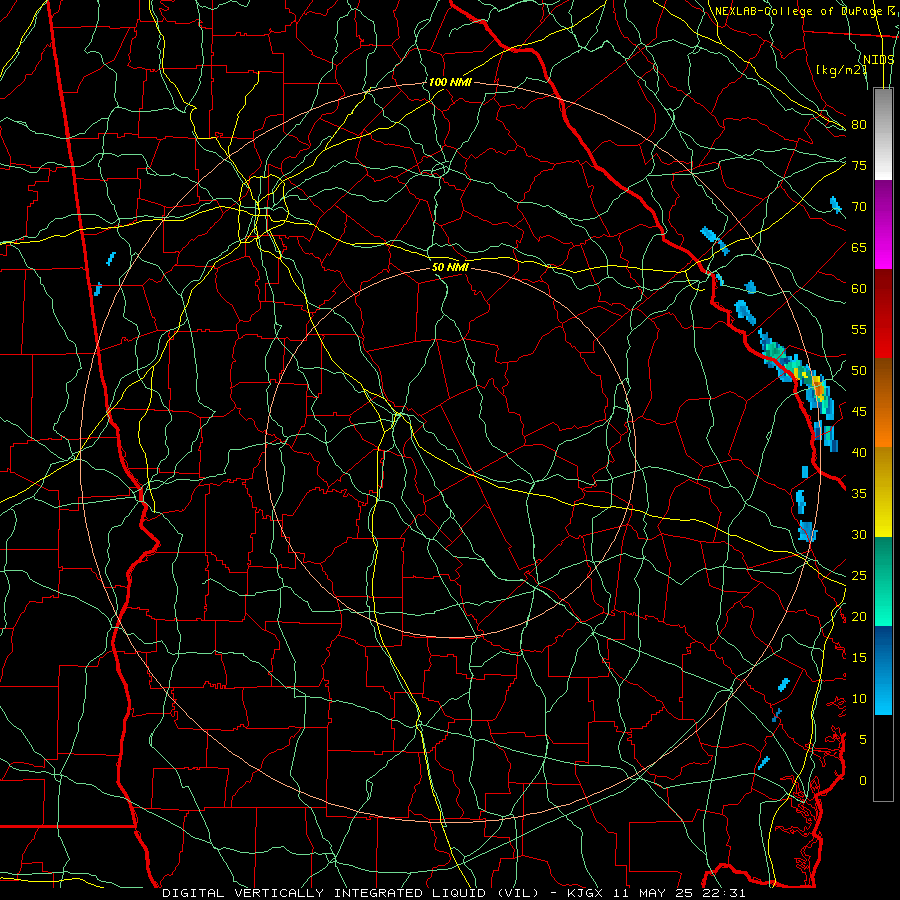Select the 80 value on the VIL scale
900x900 pixels.
tap(859, 125)
